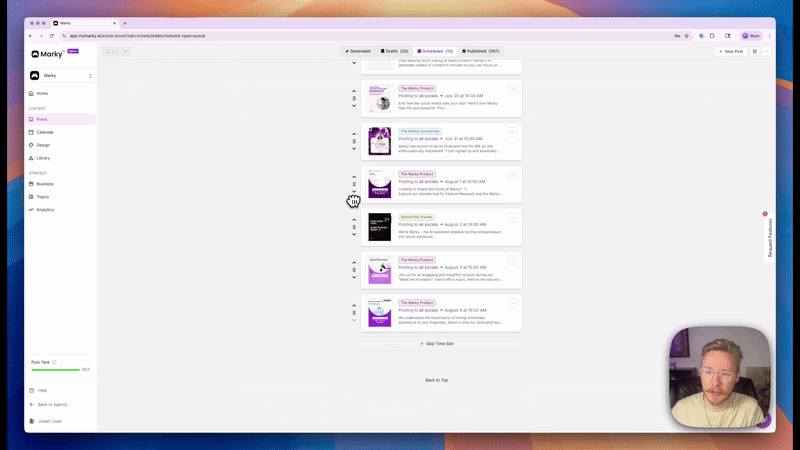The width and height of the screenshot is (800, 450).
Task: Expand the Marky workspace switcher
Action: click(62, 75)
